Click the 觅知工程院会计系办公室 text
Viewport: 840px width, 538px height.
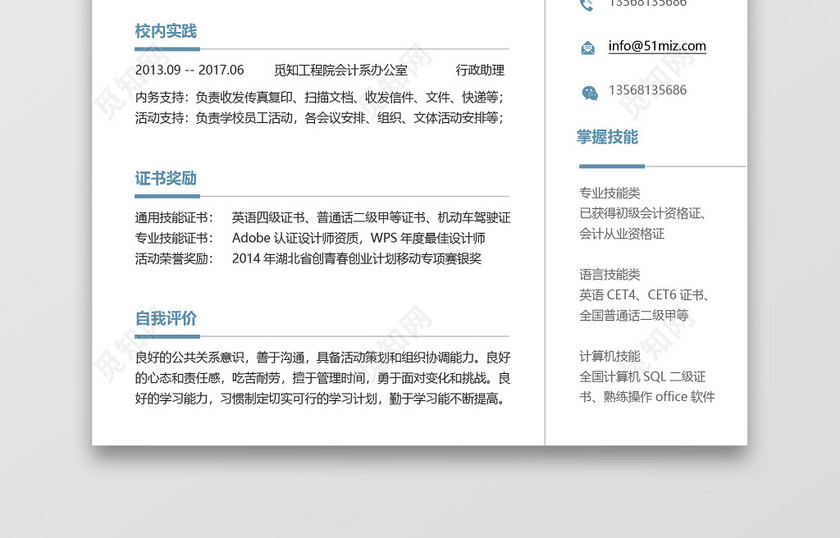tap(341, 70)
